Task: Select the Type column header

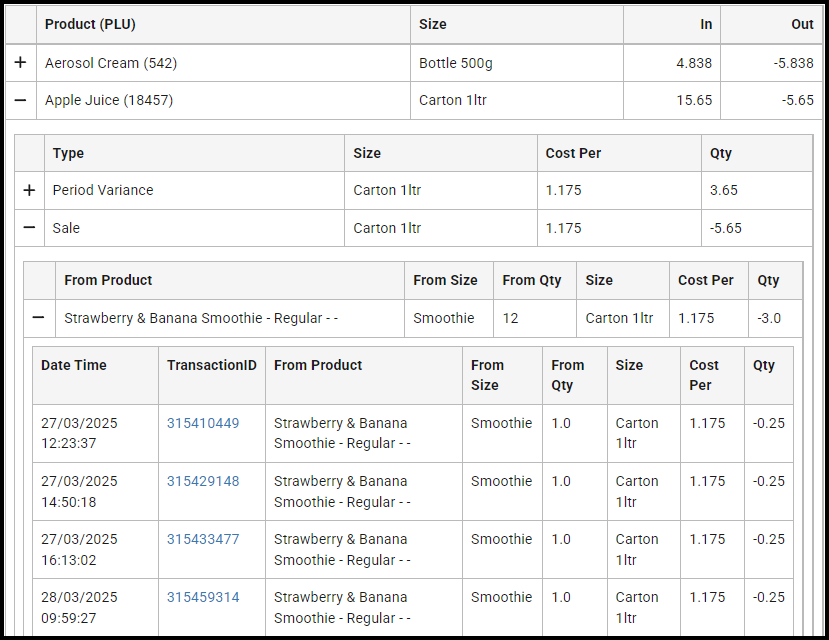Action: pos(68,153)
